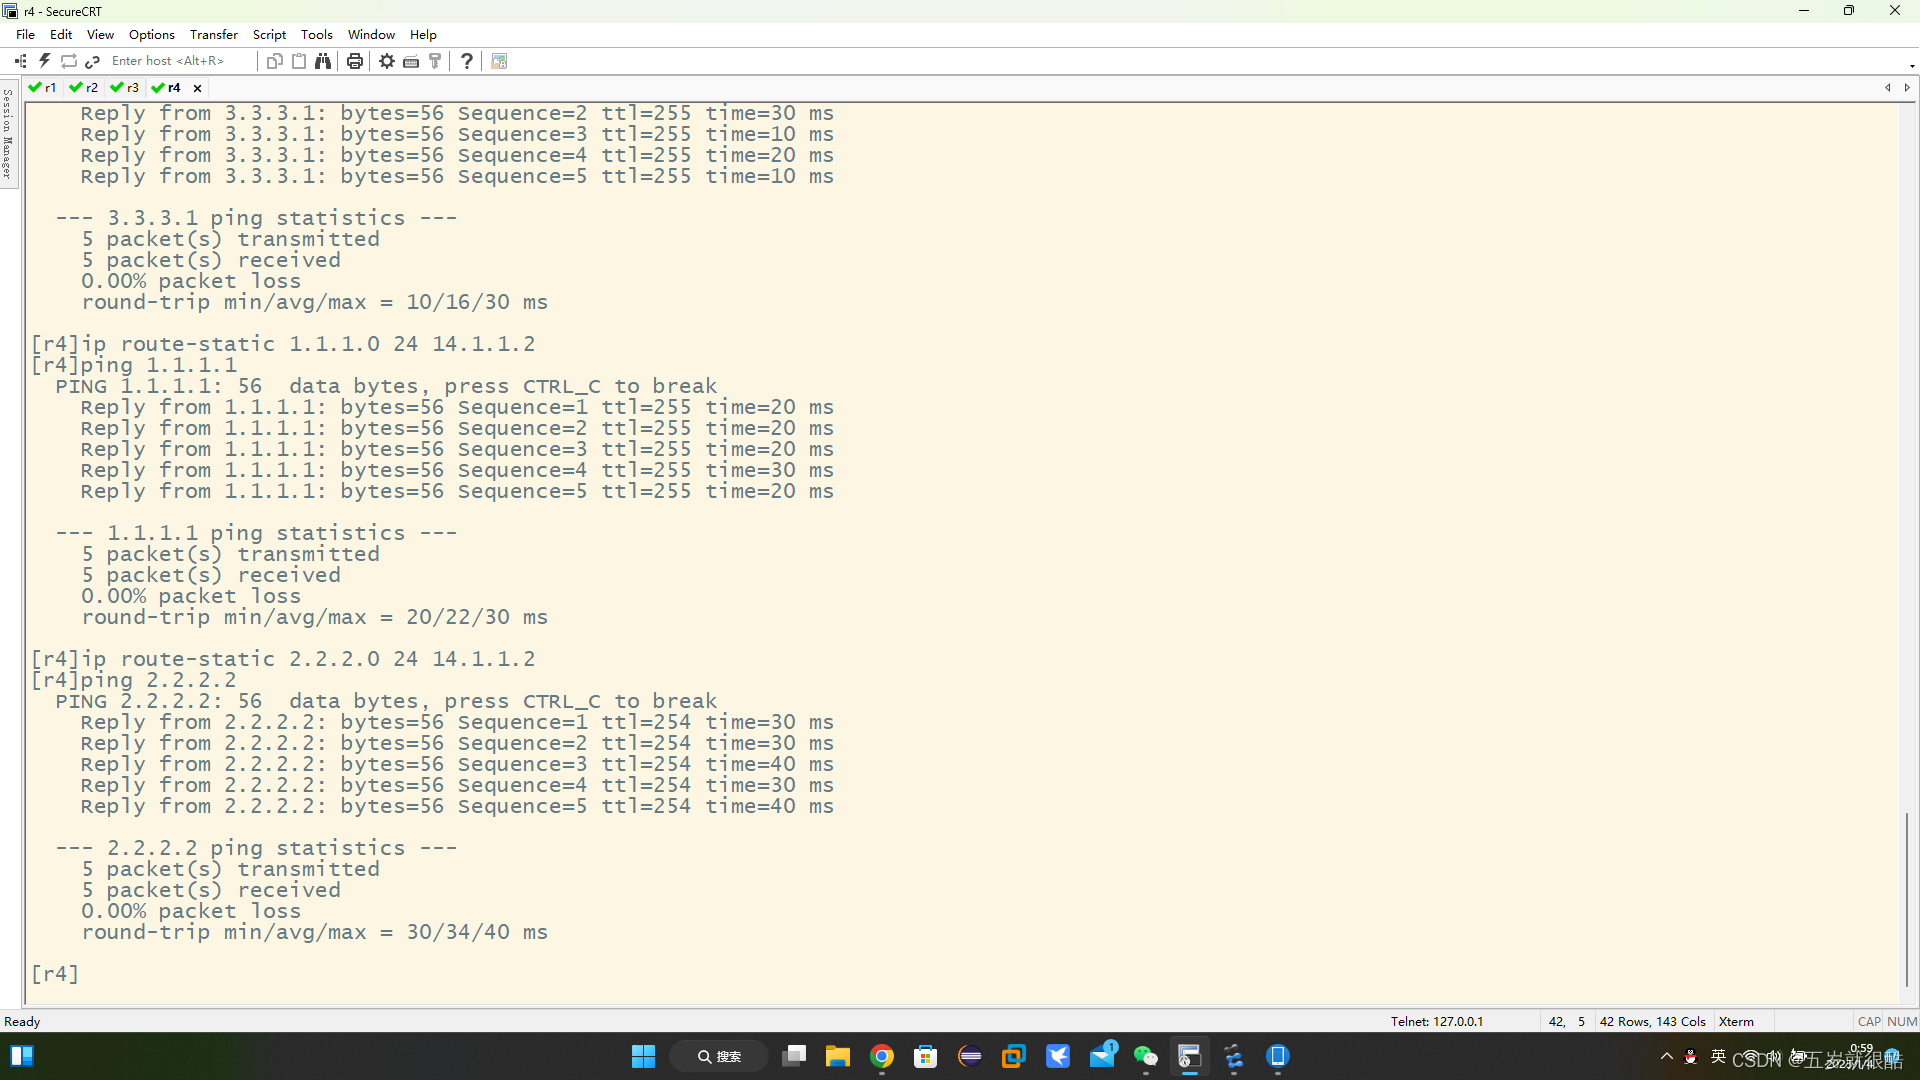Open Google Chrome from the taskbar
This screenshot has width=1920, height=1080.
(x=882, y=1057)
